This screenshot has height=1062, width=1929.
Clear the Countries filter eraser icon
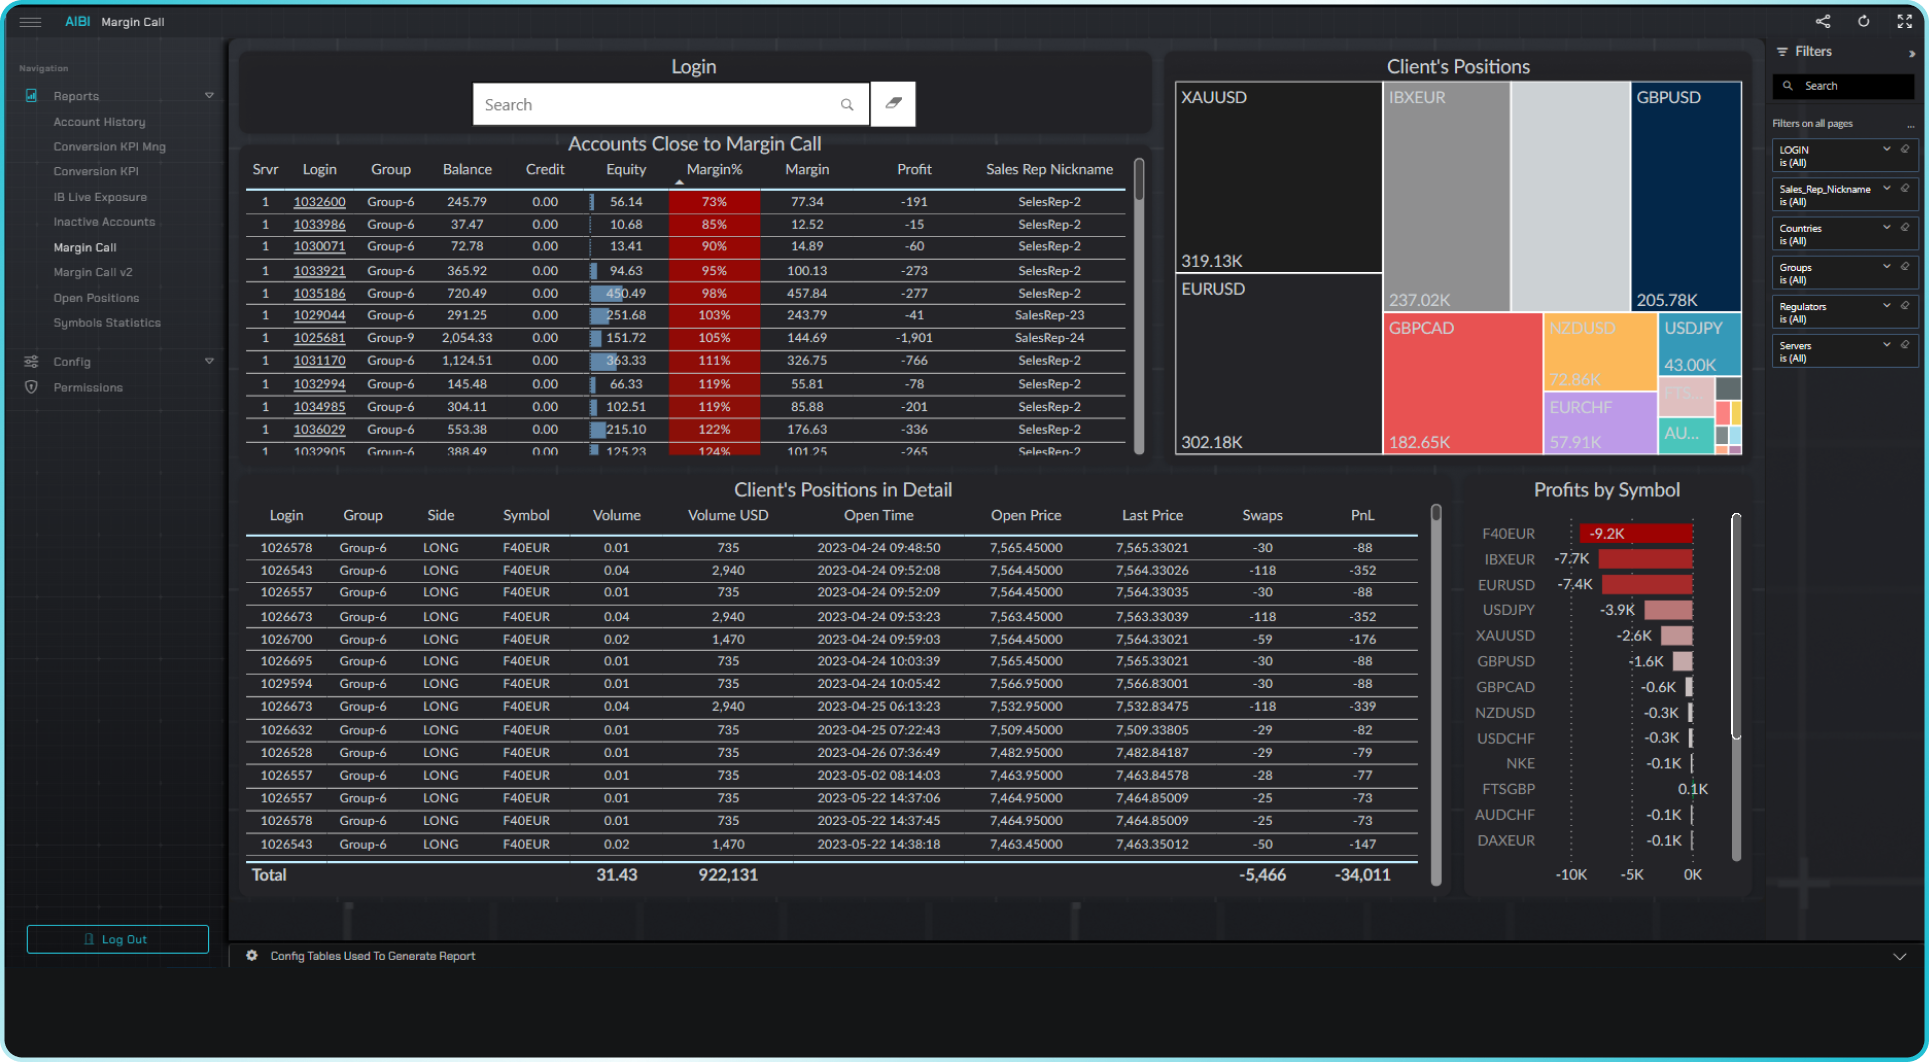point(1905,227)
